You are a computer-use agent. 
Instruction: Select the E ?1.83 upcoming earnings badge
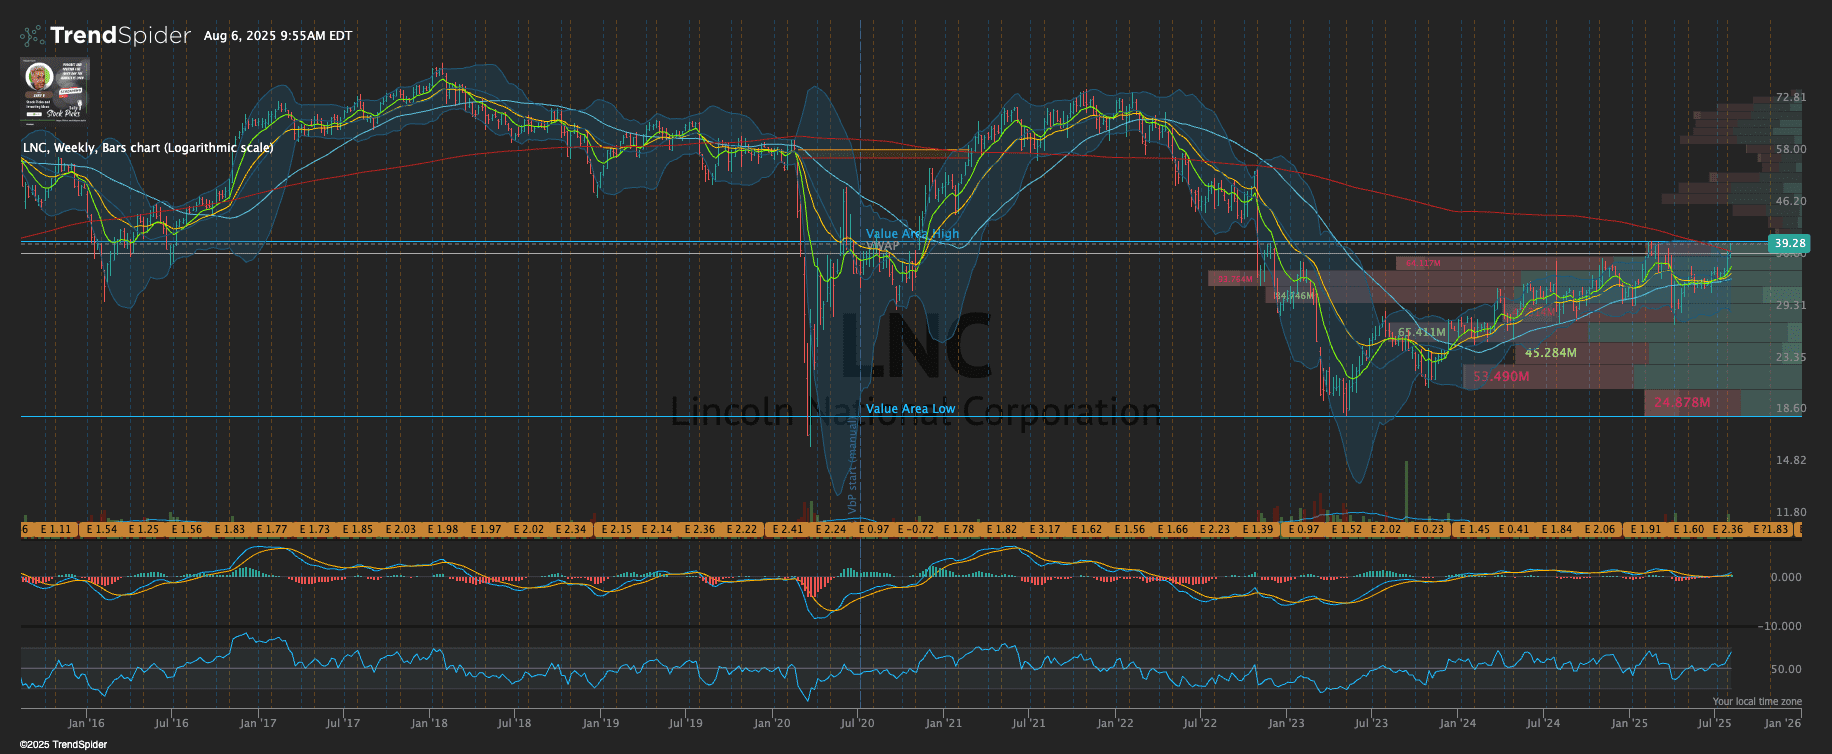tap(1772, 529)
